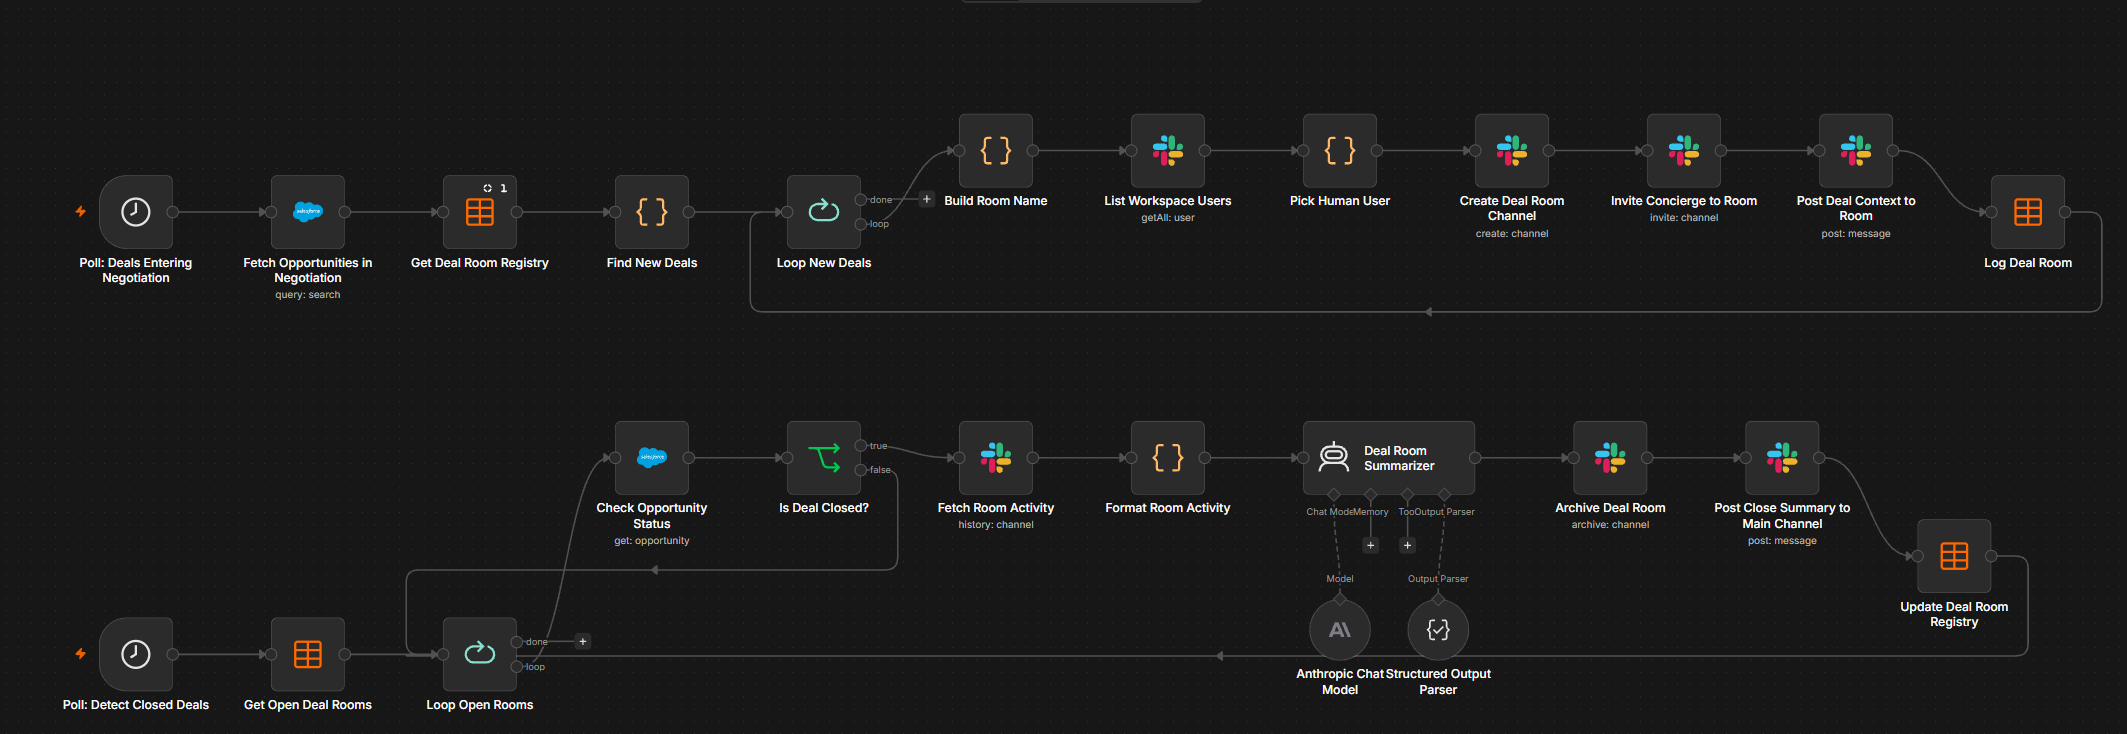
Task: Click the false output of Is Deal Closed?
Action: click(861, 470)
